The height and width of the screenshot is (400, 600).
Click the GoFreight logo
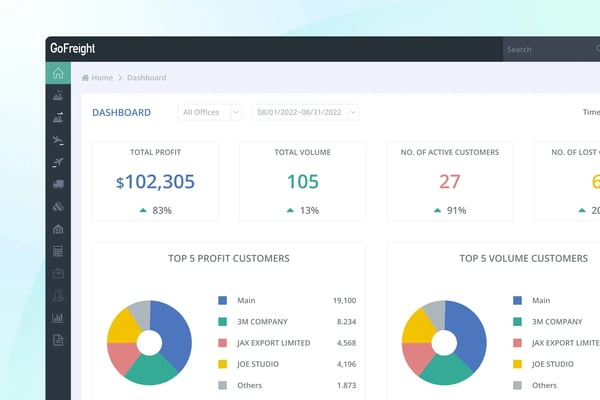point(72,49)
